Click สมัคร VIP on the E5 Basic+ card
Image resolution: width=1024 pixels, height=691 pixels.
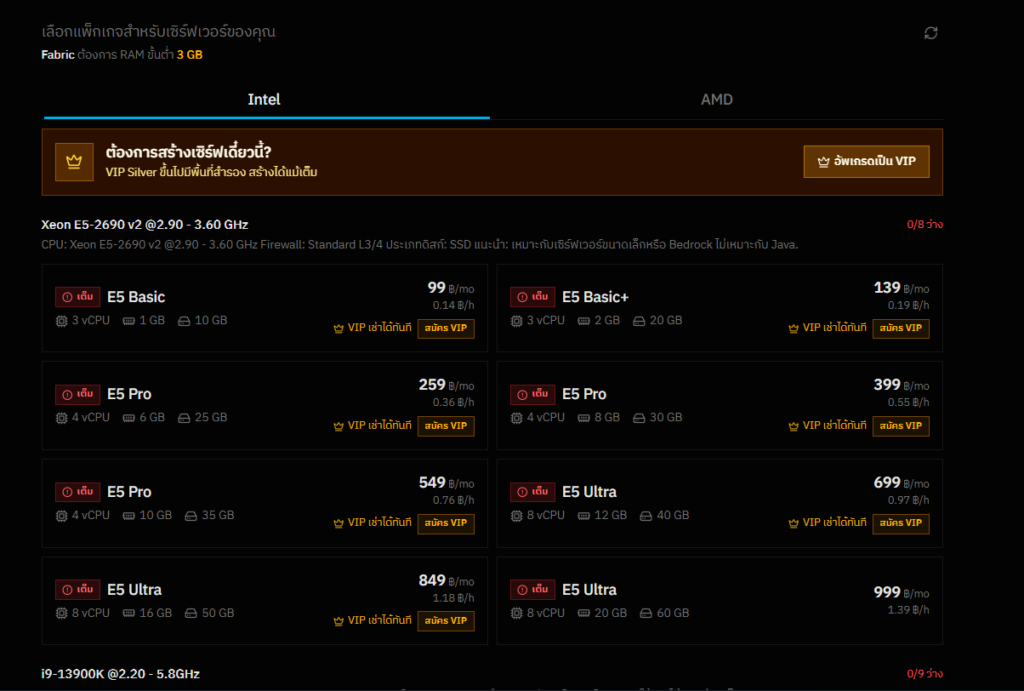(x=901, y=328)
